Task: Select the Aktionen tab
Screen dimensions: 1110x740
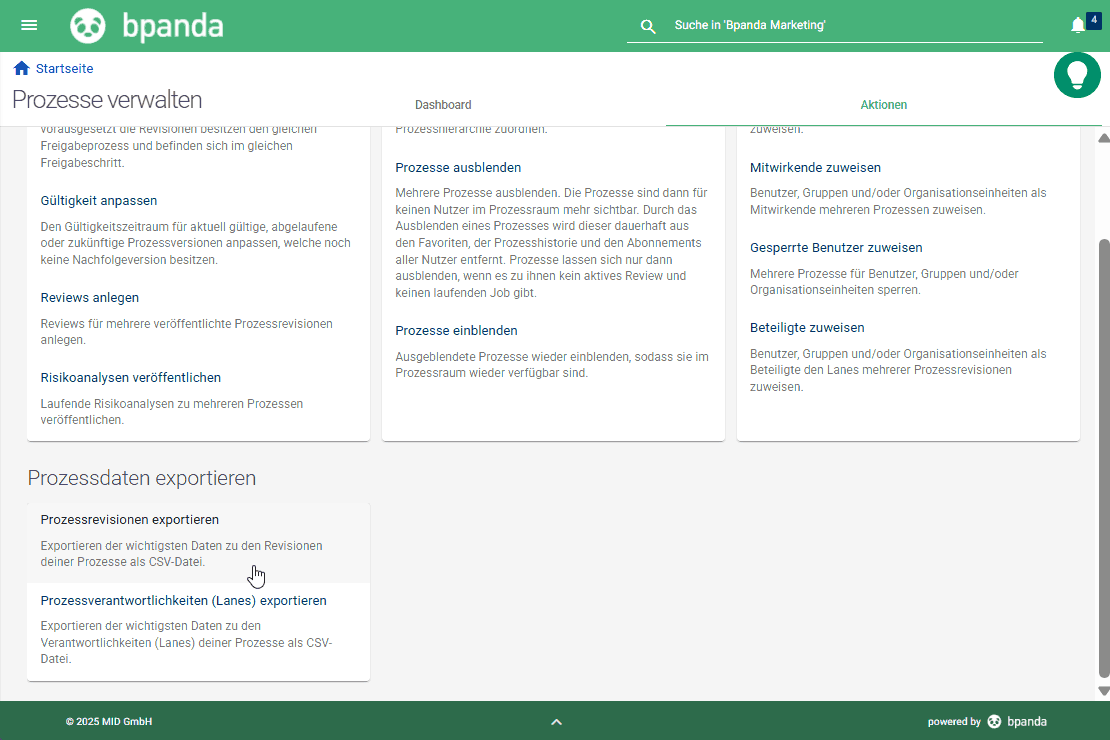Action: point(883,105)
